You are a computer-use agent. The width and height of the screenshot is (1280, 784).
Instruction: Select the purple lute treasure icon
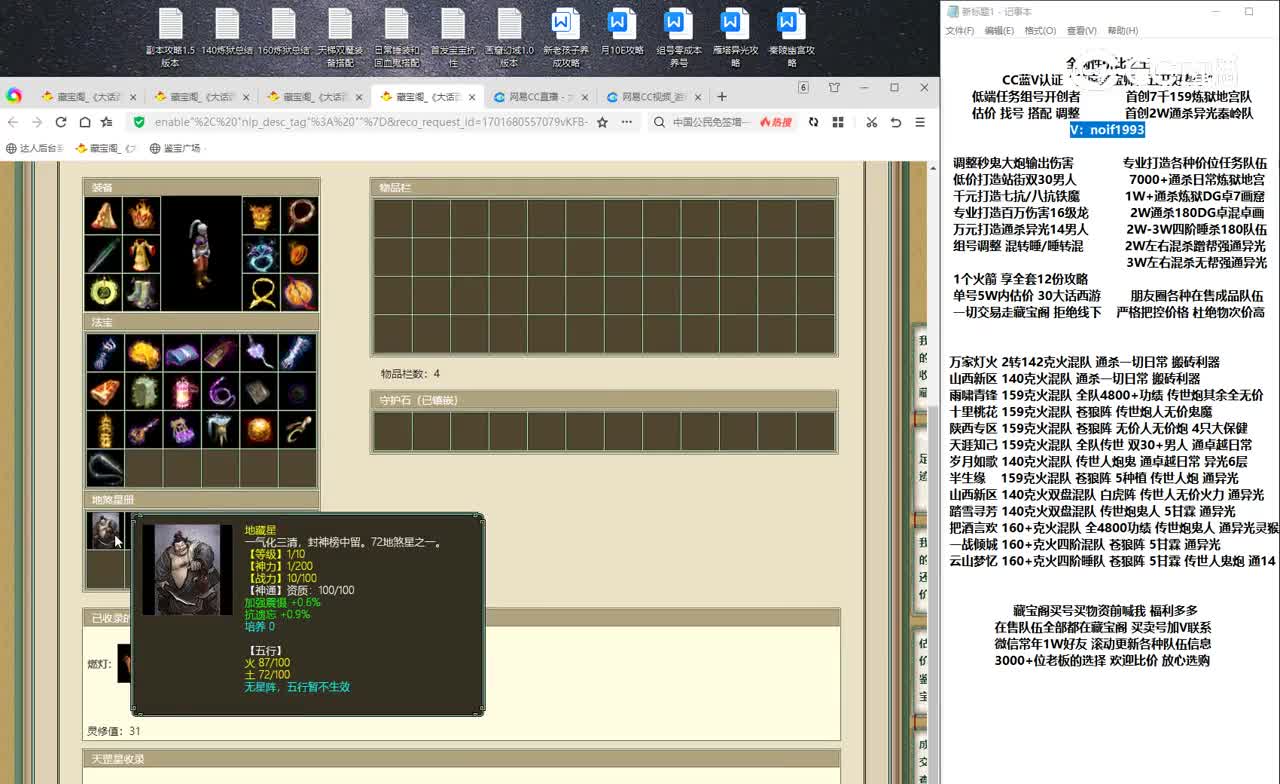(143, 430)
